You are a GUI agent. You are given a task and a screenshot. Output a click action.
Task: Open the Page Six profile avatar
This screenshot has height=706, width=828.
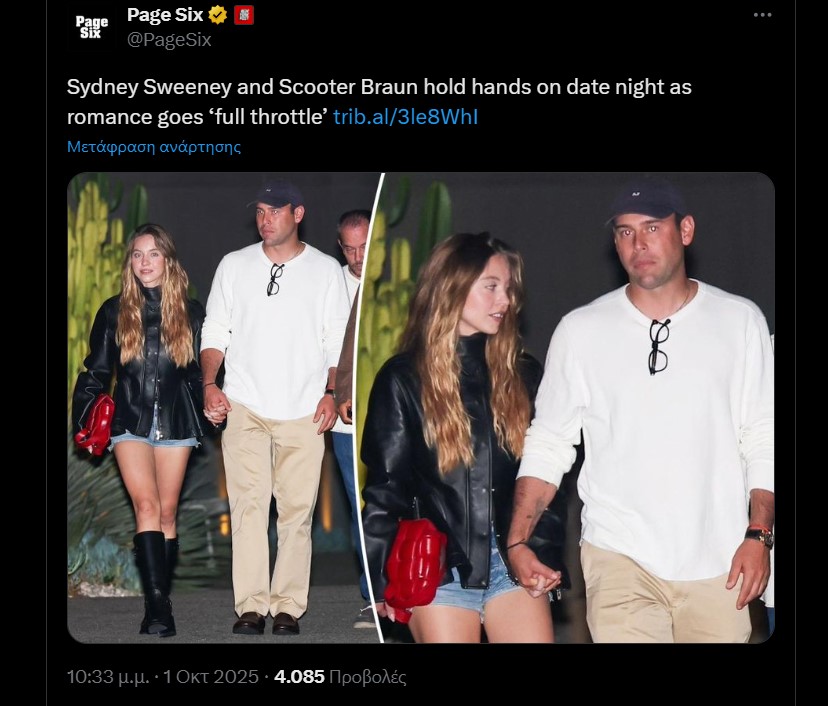[92, 27]
